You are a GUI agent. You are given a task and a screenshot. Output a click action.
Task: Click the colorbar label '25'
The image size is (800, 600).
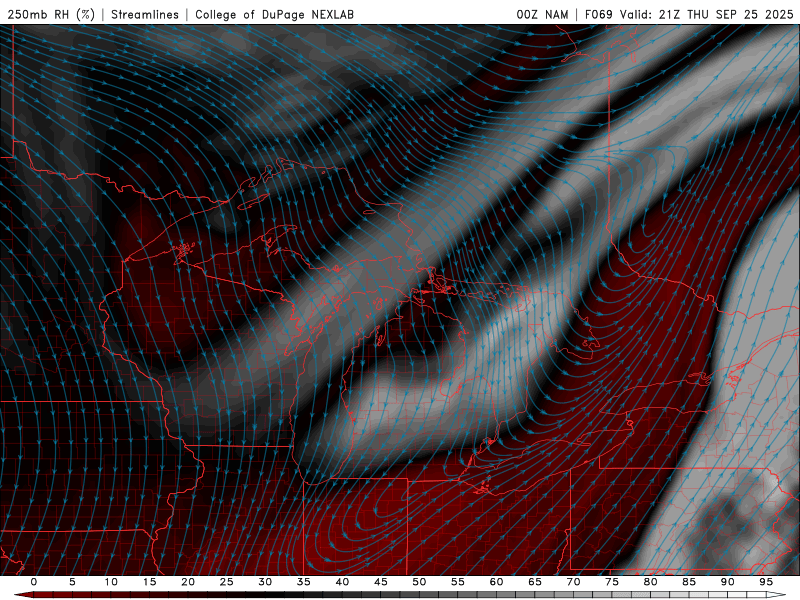pos(226,582)
